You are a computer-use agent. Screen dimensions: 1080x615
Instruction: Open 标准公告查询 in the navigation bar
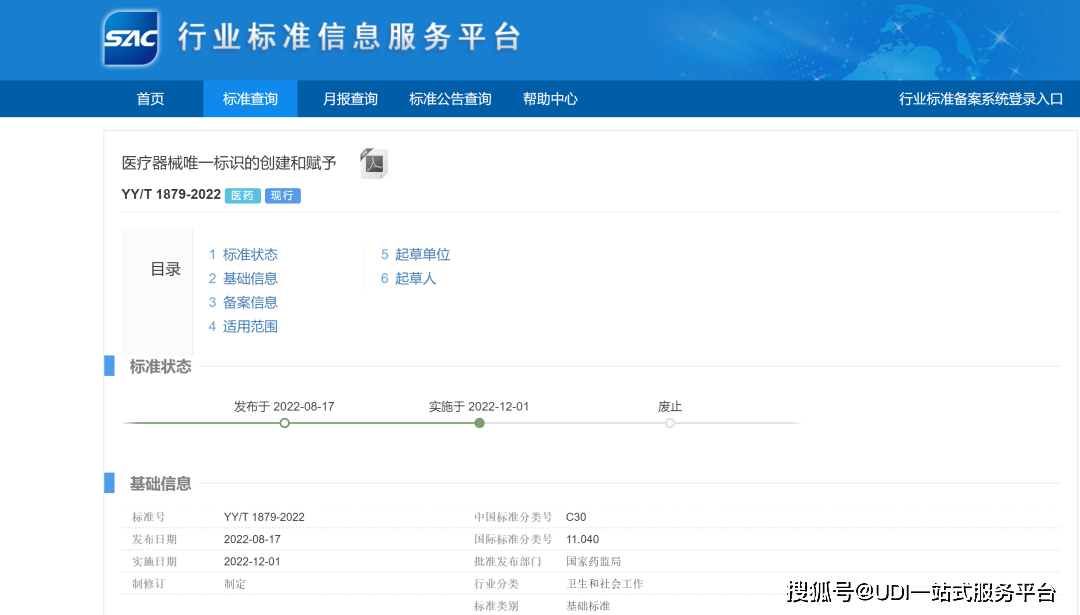(450, 98)
